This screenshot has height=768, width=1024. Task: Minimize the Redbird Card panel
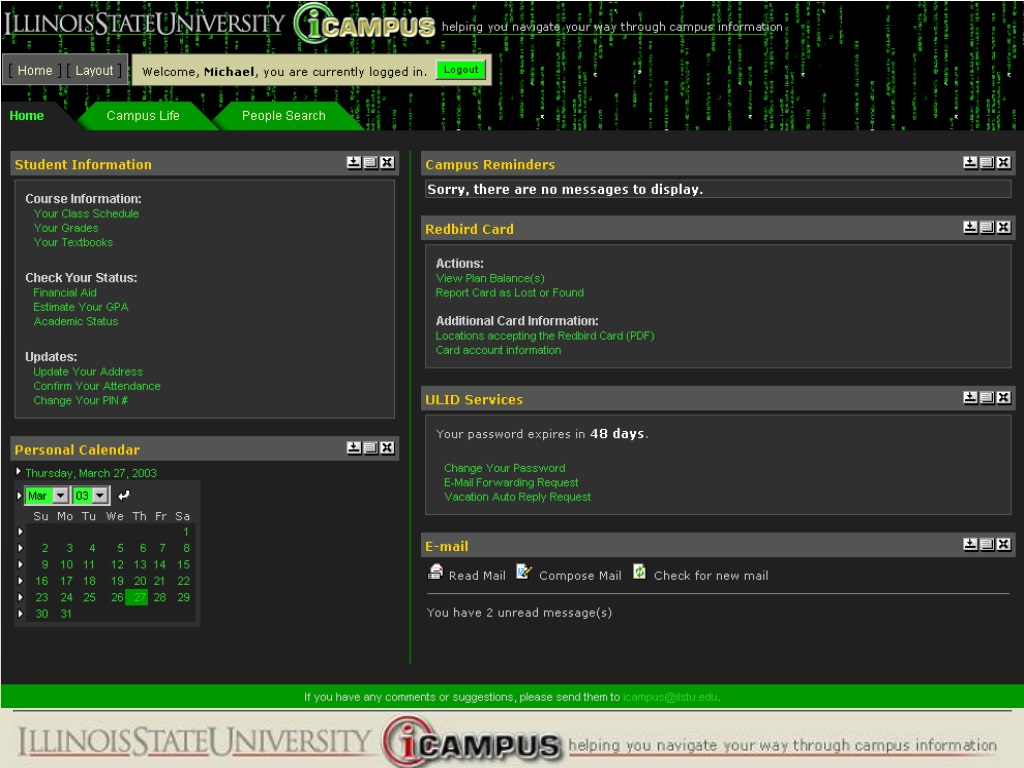pyautogui.click(x=970, y=227)
